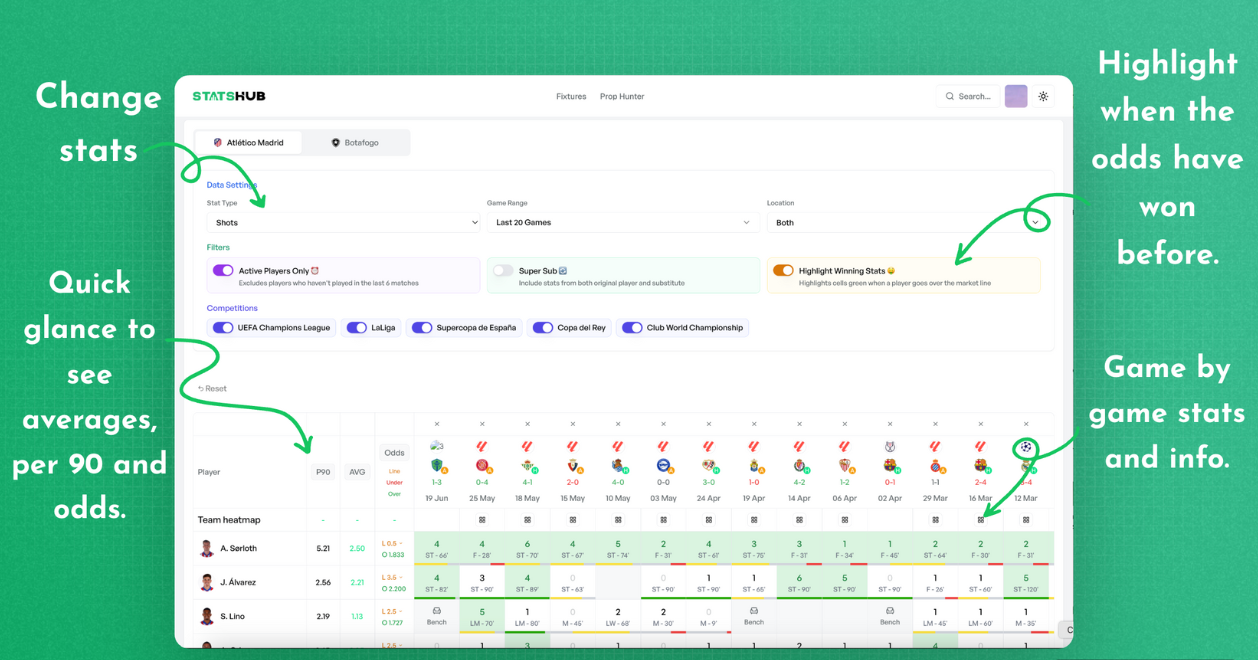Click the J. Álvarez player name
This screenshot has width=1258, height=660.
(238, 582)
